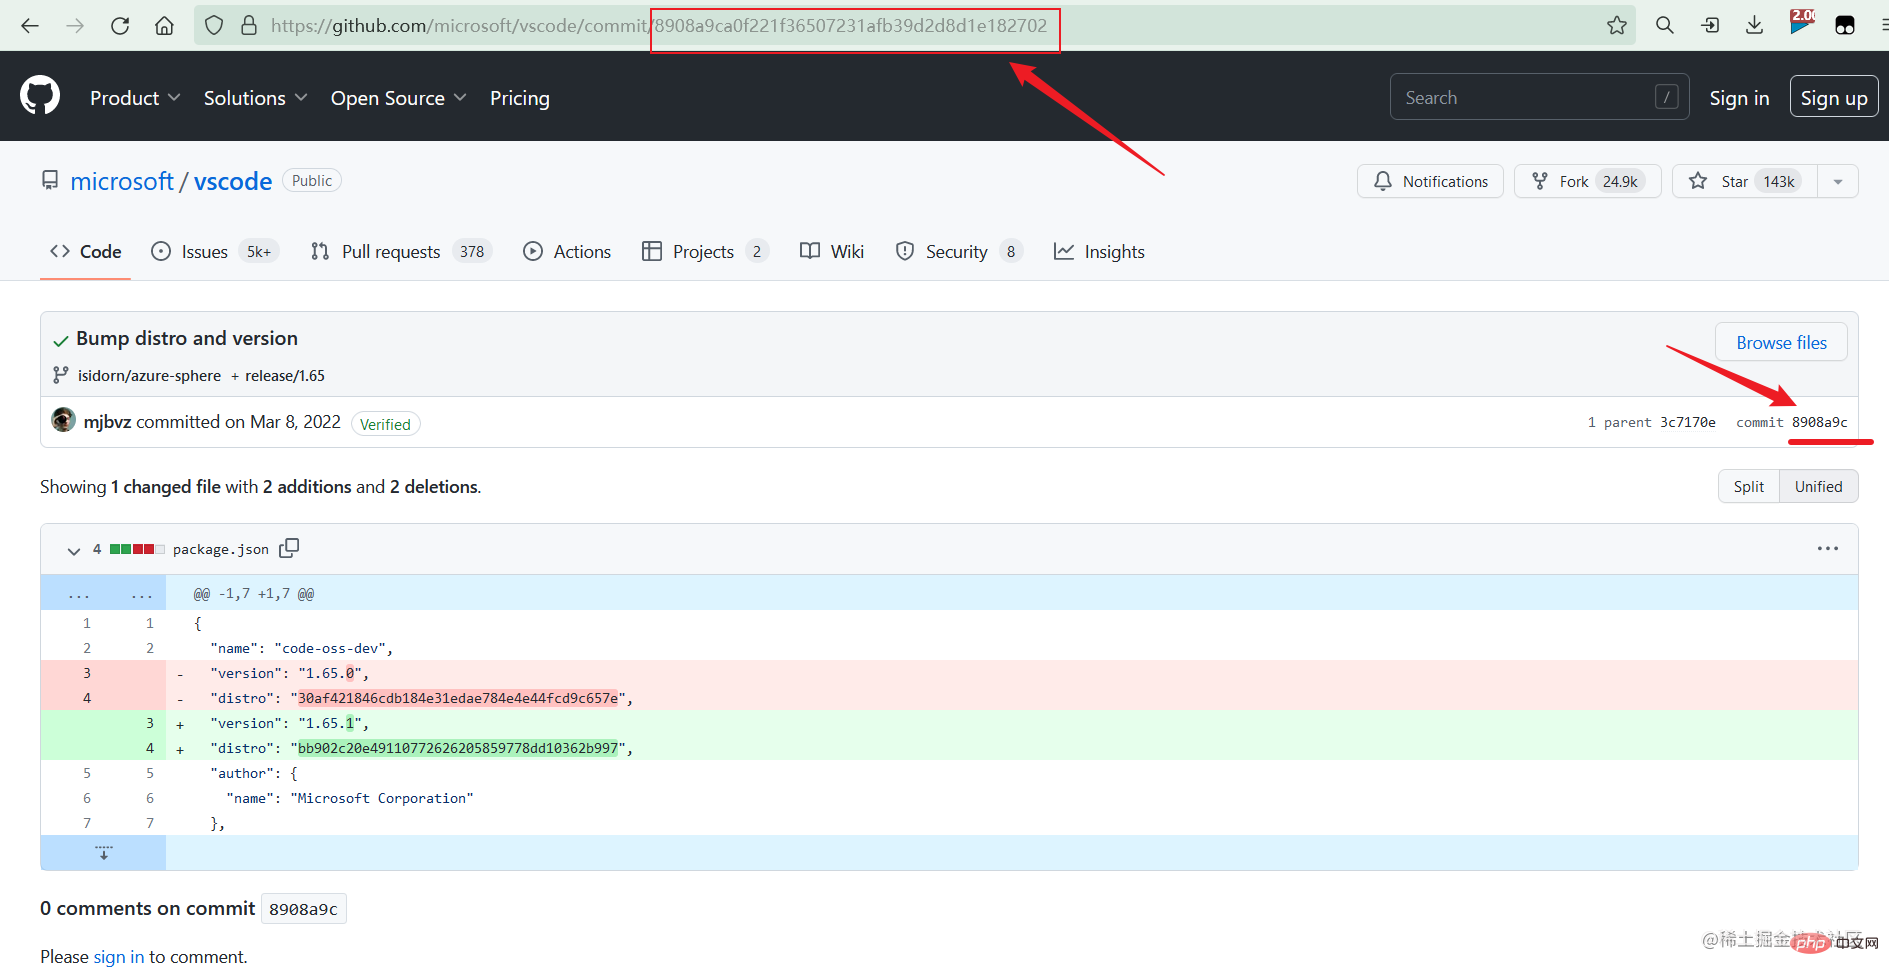Click the browser downloads arrow icon
1889x976 pixels.
coord(1754,26)
